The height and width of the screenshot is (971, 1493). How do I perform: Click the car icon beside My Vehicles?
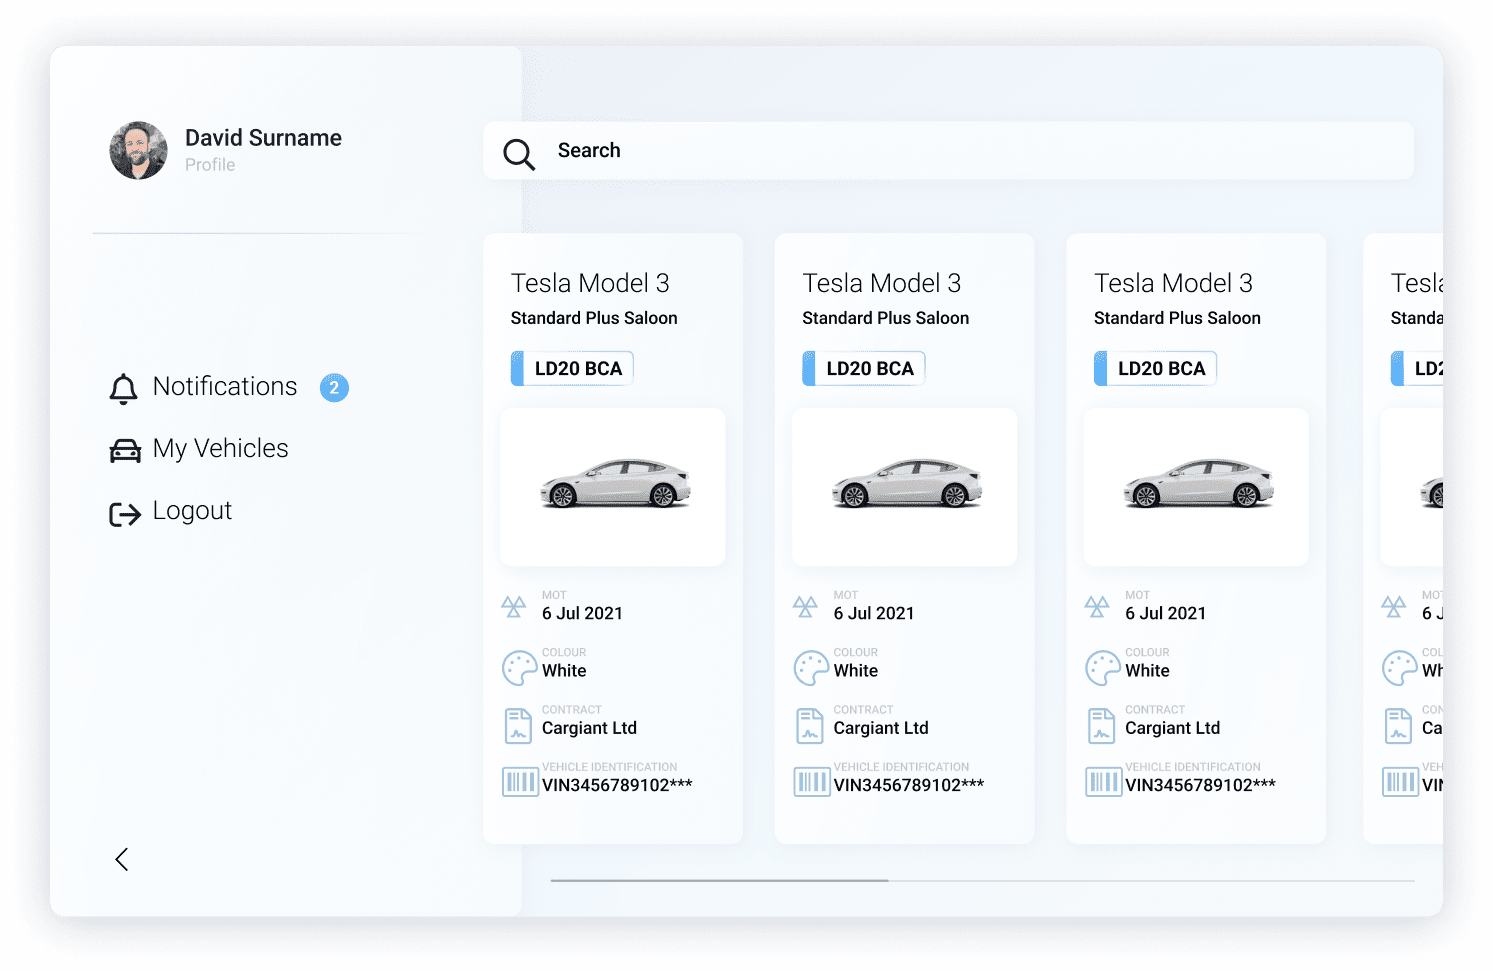click(x=125, y=451)
